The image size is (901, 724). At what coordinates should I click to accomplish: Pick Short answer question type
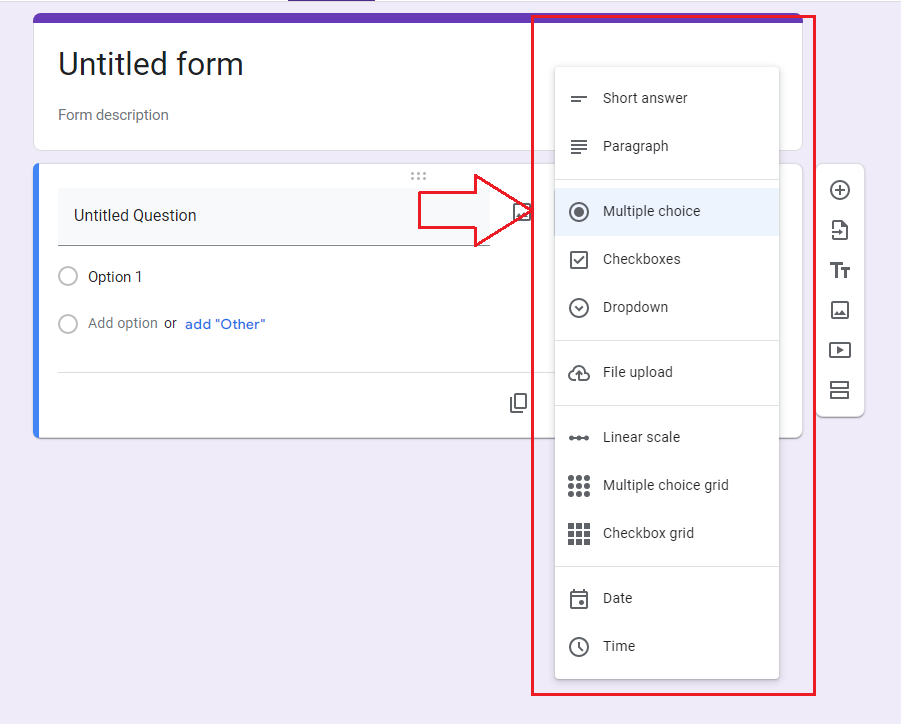tap(667, 98)
